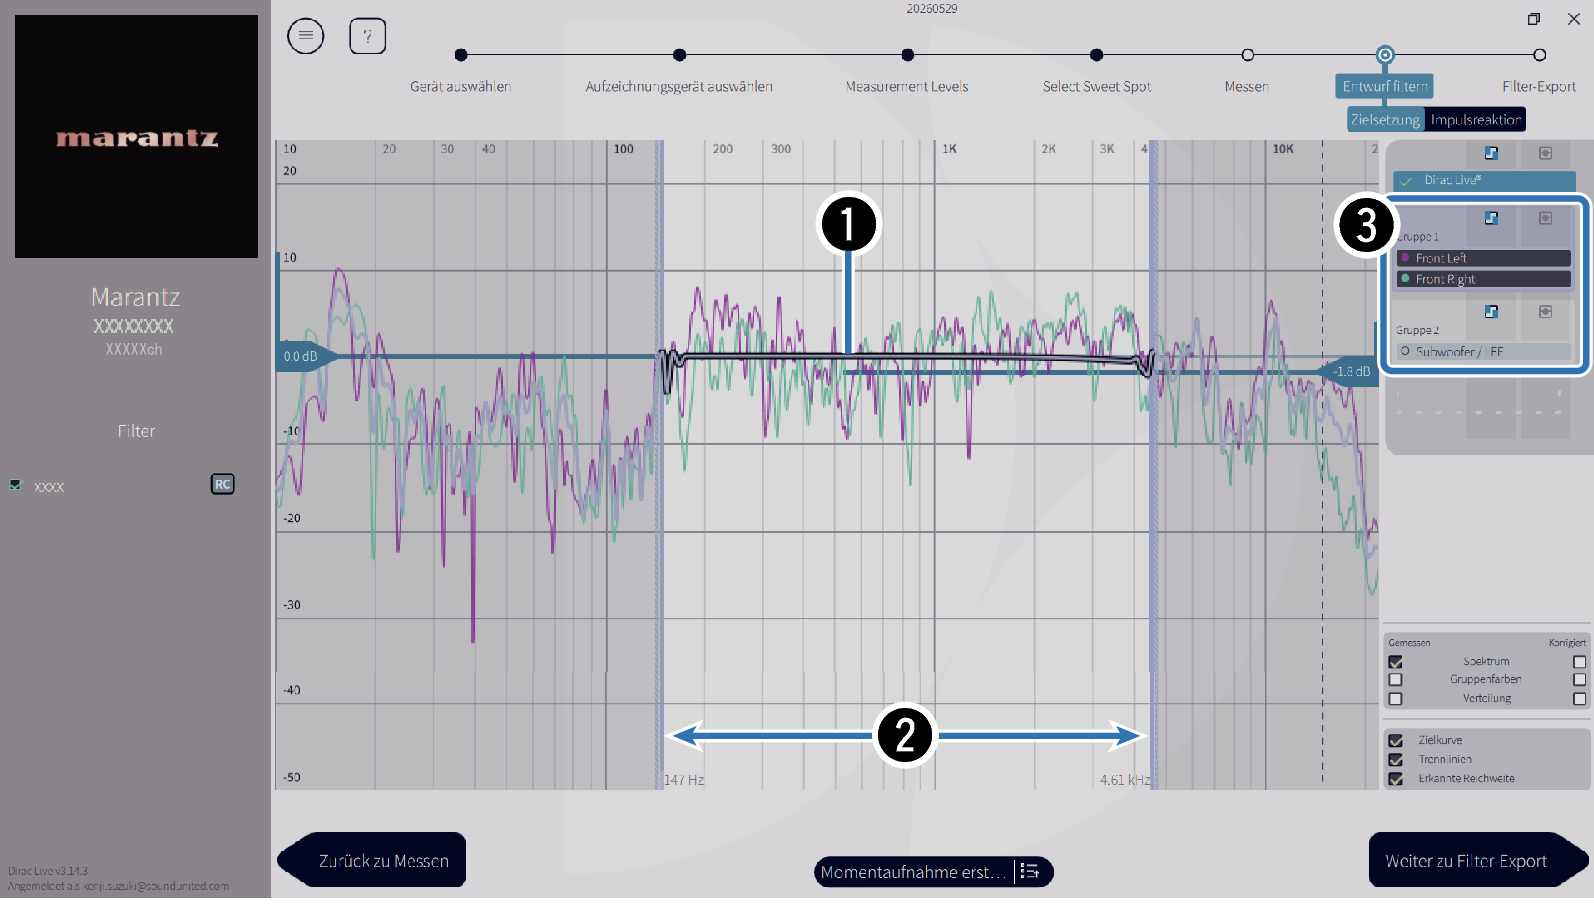Click the 4.61 kHz right range curtain

click(1153, 465)
